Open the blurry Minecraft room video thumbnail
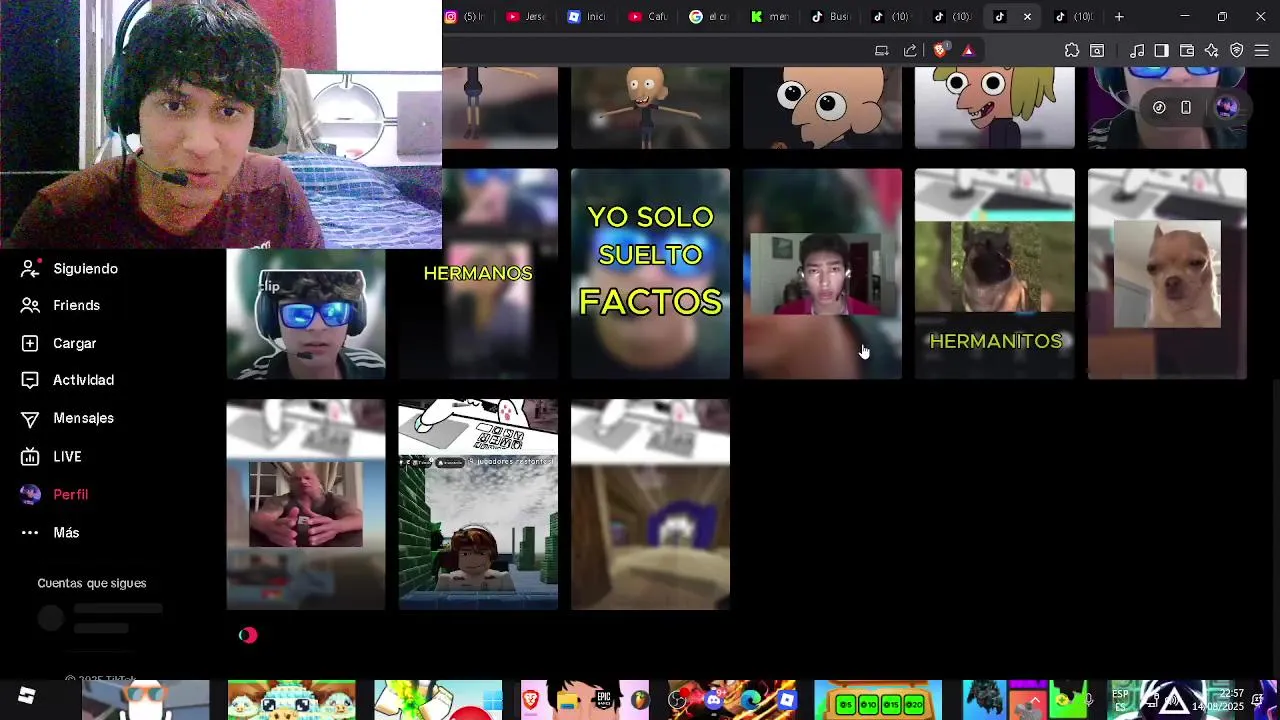This screenshot has width=1280, height=720. tap(650, 504)
